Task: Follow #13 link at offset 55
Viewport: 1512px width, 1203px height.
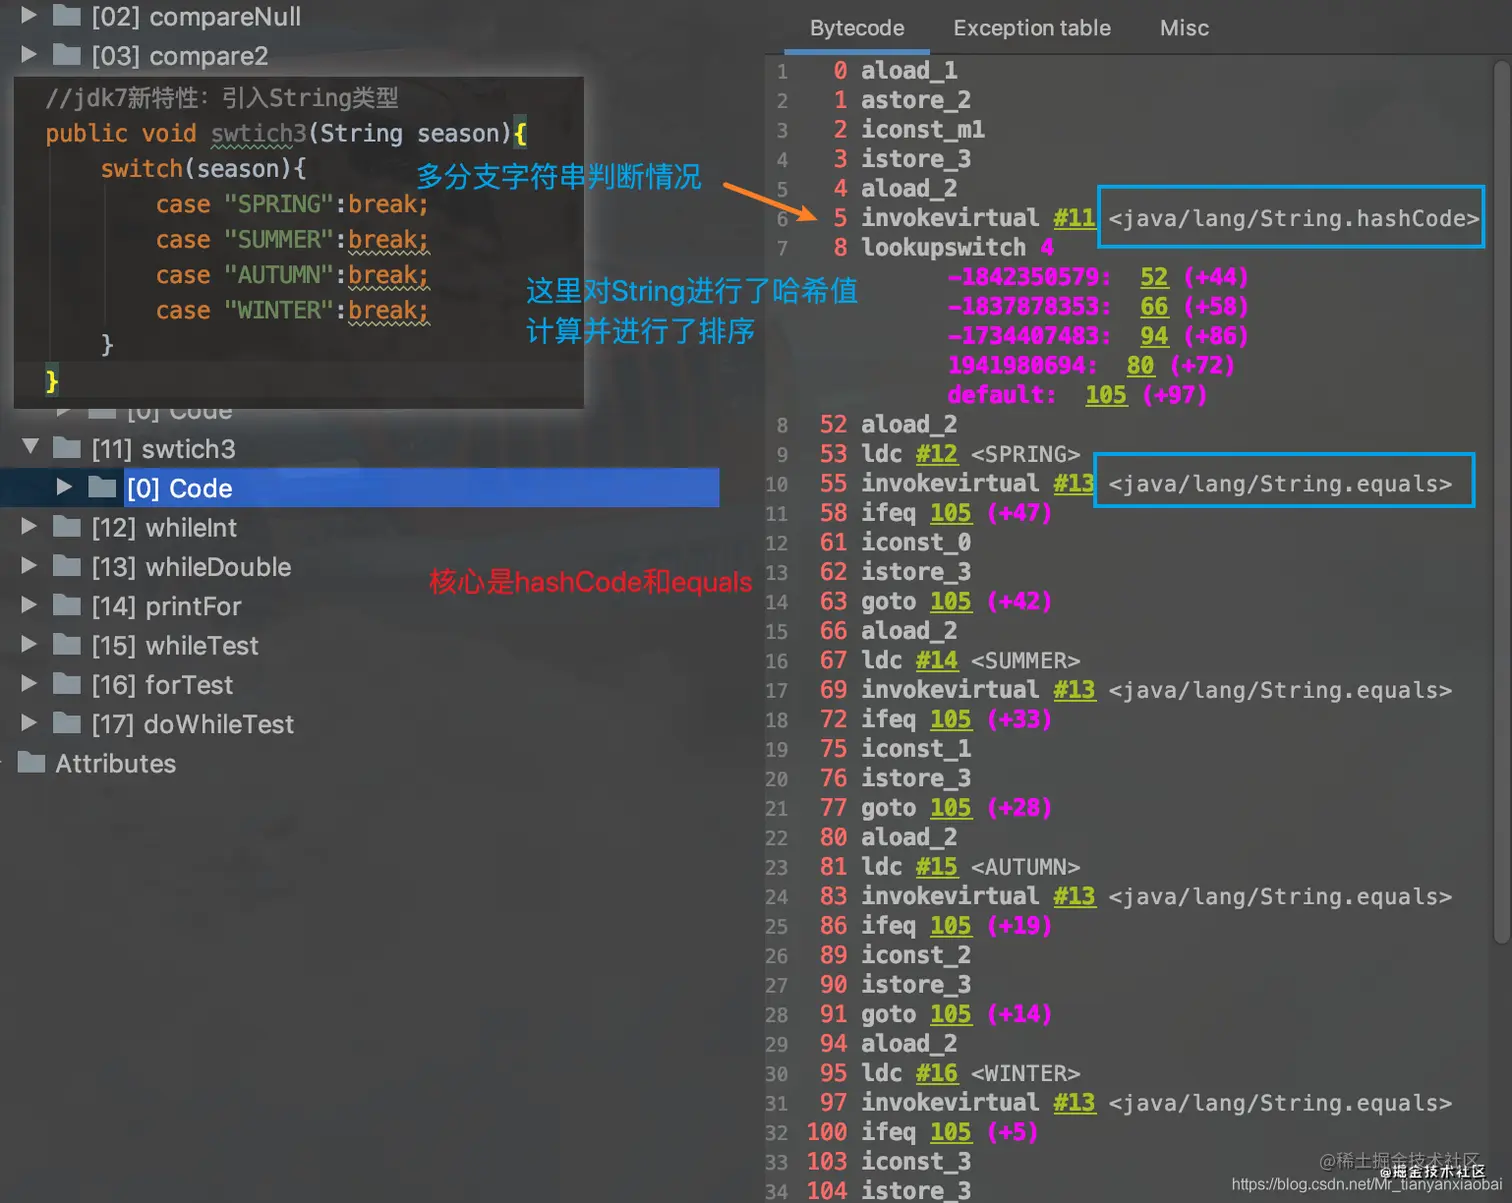Action: [x=1074, y=483]
